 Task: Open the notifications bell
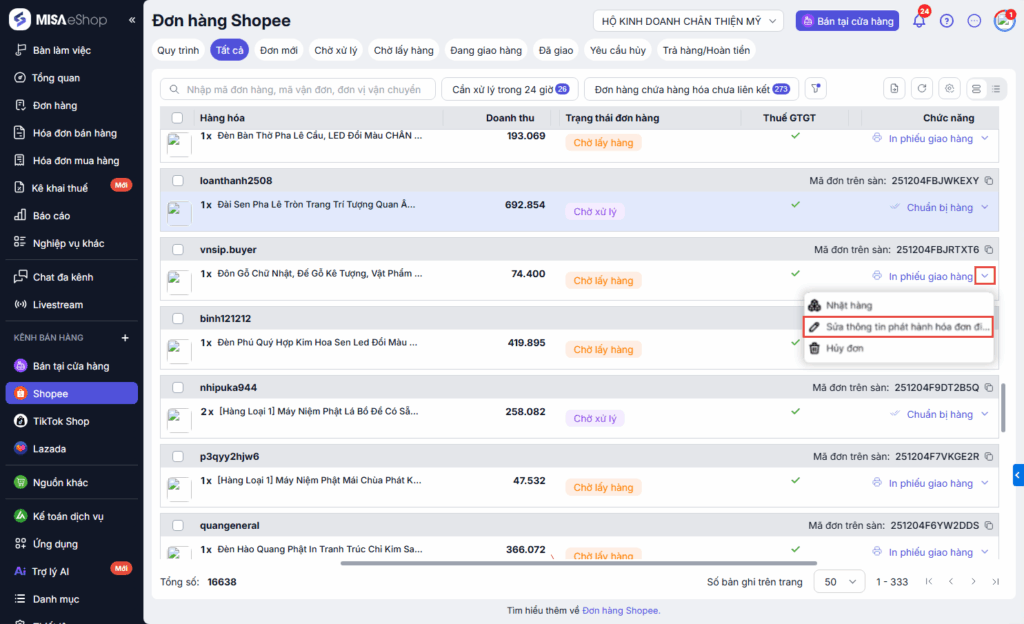click(x=919, y=21)
